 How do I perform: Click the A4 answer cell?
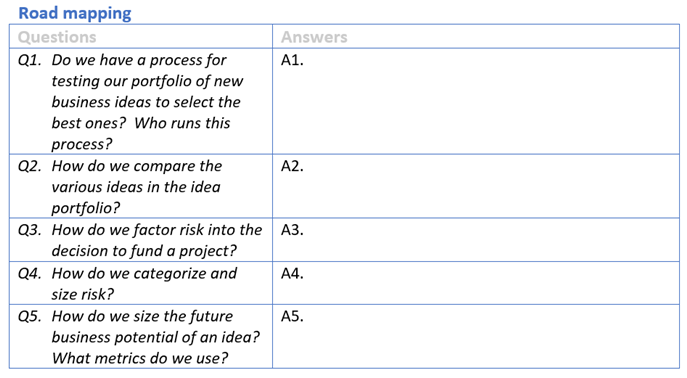[x=476, y=283]
